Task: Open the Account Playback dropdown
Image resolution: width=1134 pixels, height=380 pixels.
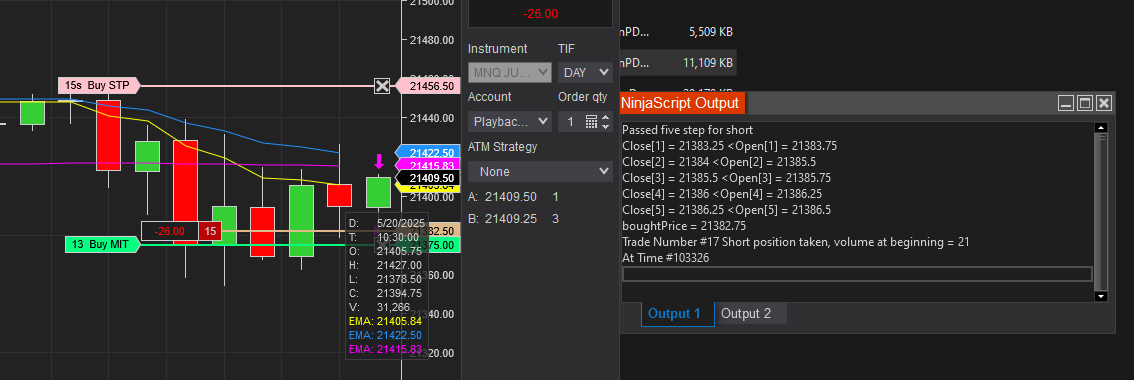Action: [x=510, y=121]
